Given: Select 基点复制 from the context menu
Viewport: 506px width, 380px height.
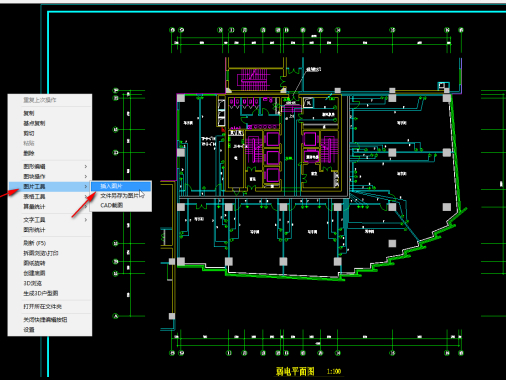Looking at the screenshot, I should click(x=50, y=123).
